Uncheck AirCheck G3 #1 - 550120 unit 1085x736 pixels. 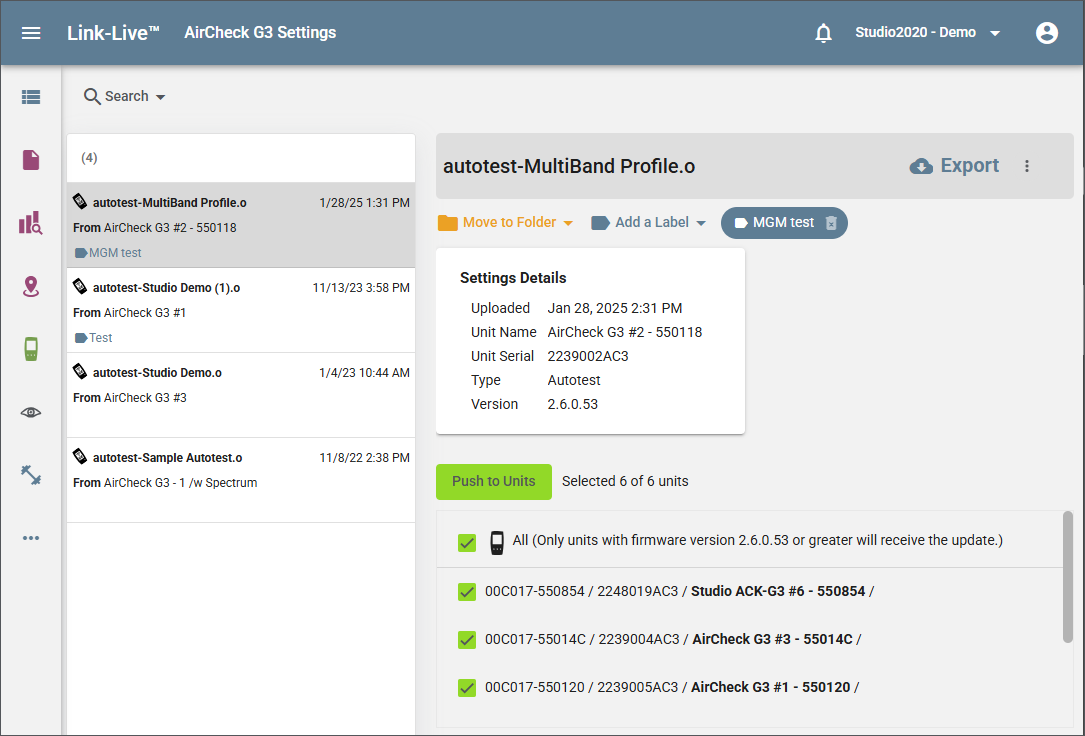click(467, 688)
